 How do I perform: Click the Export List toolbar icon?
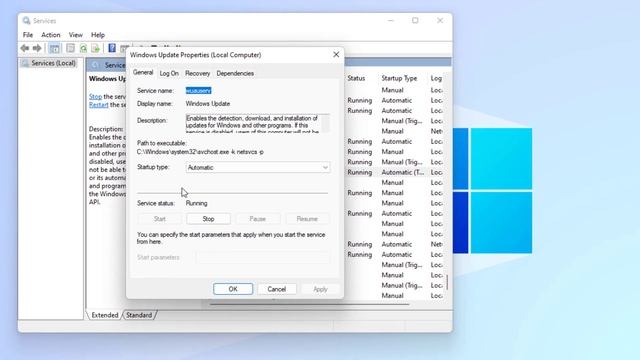[96, 48]
